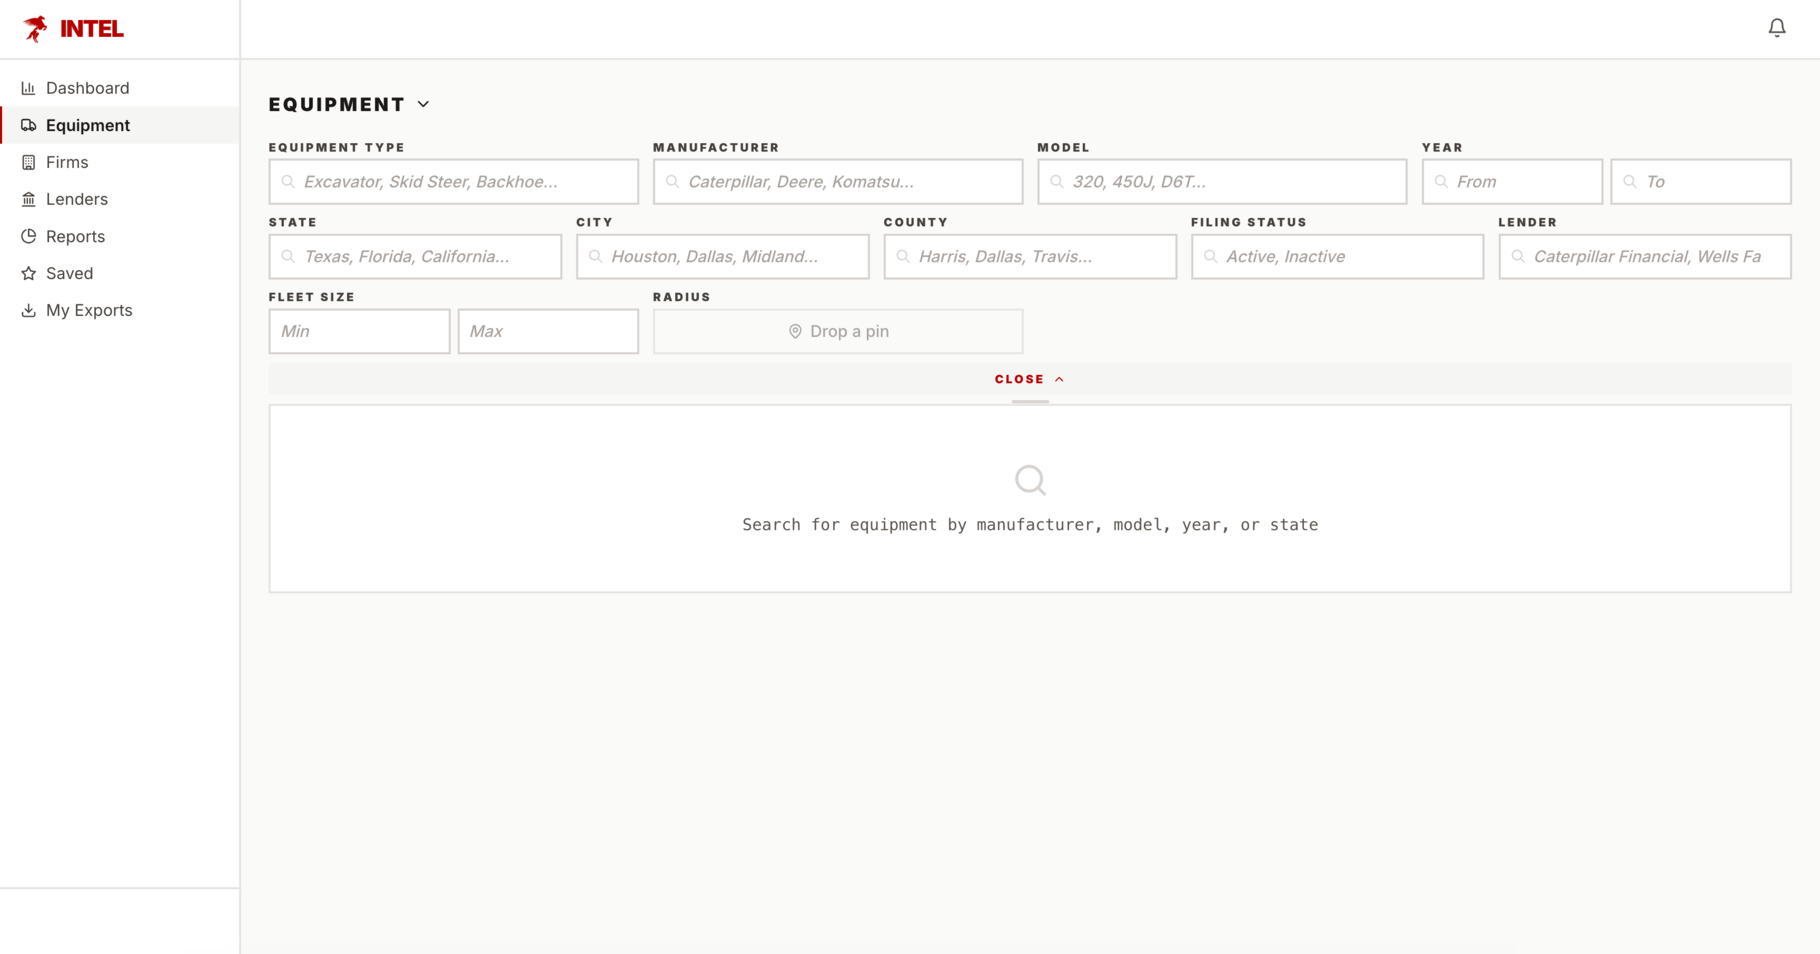This screenshot has height=954, width=1820.
Task: Click the search icon in Model field
Action: (x=1057, y=182)
